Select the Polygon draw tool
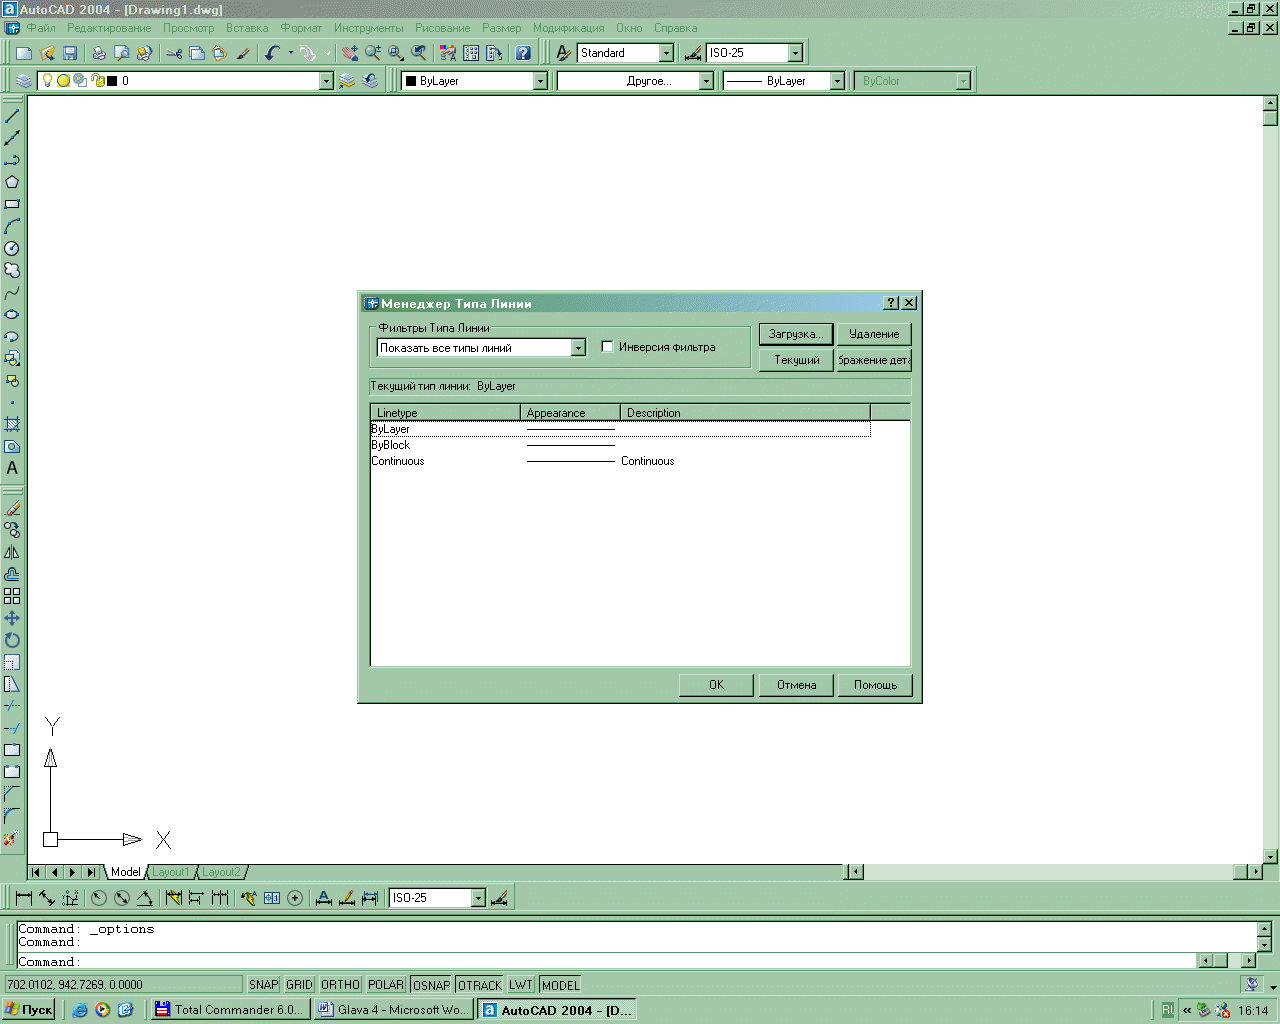 pyautogui.click(x=12, y=182)
